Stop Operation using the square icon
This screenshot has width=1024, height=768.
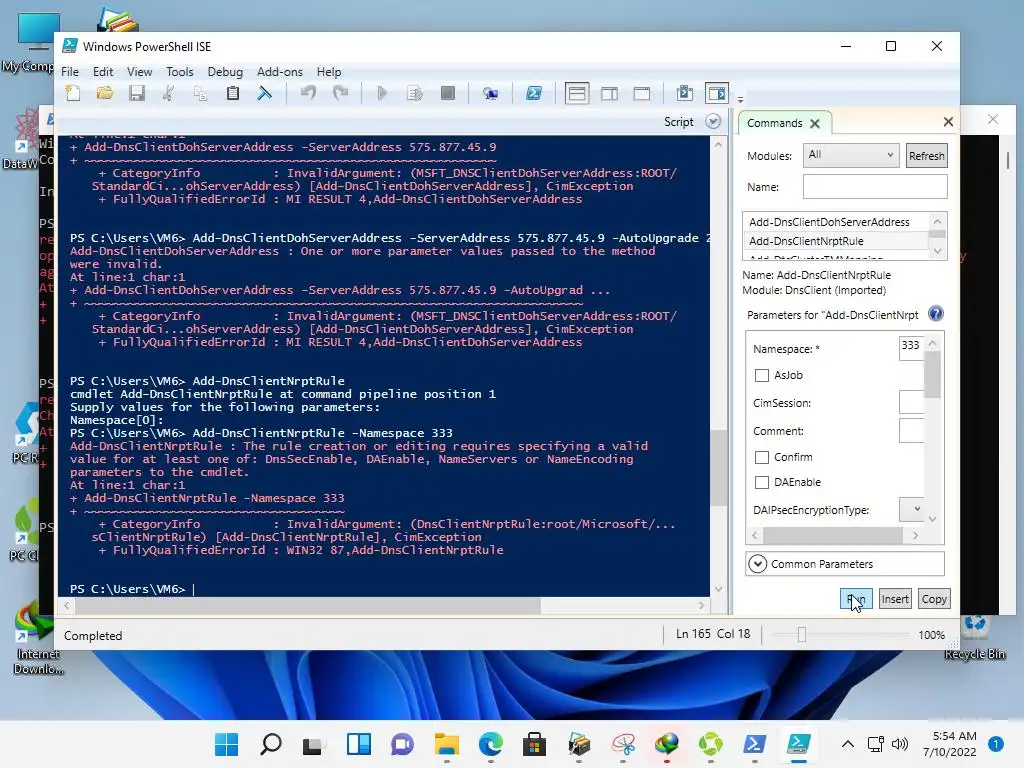click(447, 93)
